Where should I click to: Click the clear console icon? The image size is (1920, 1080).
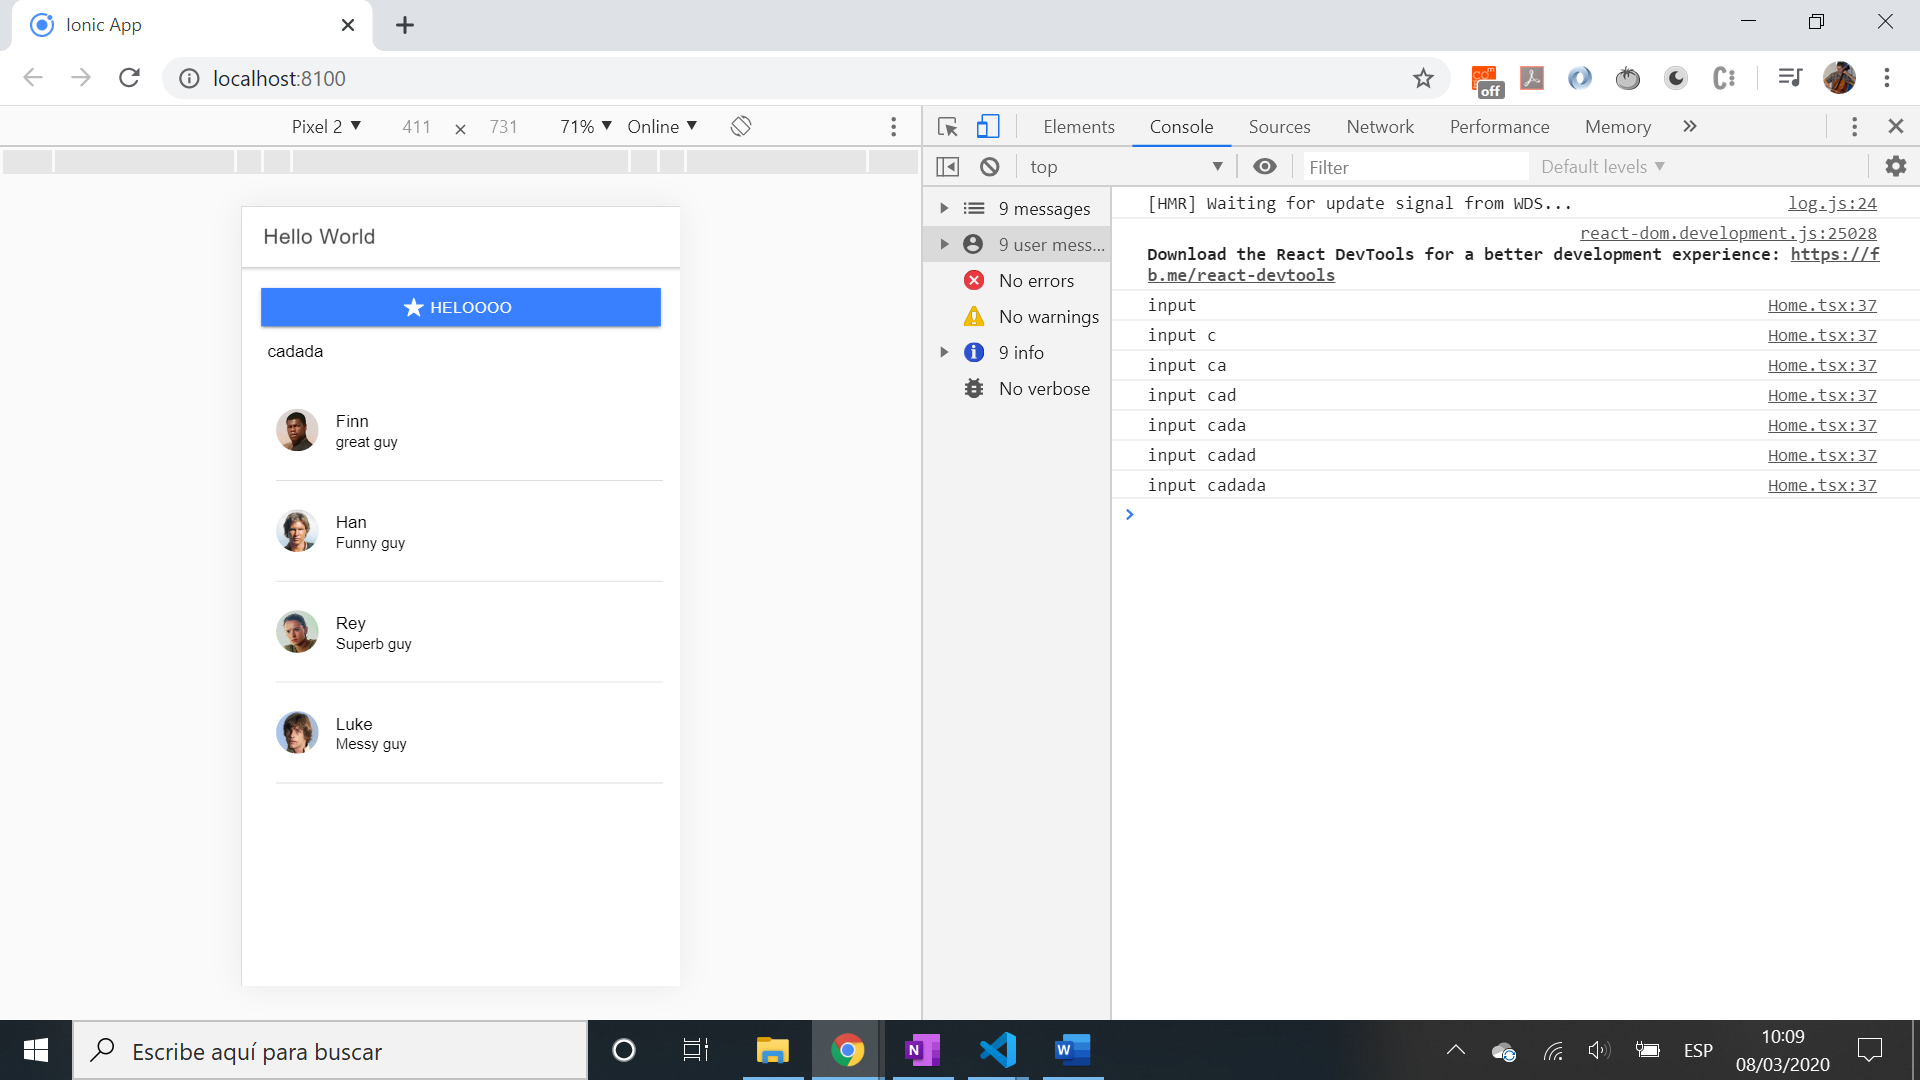point(989,167)
